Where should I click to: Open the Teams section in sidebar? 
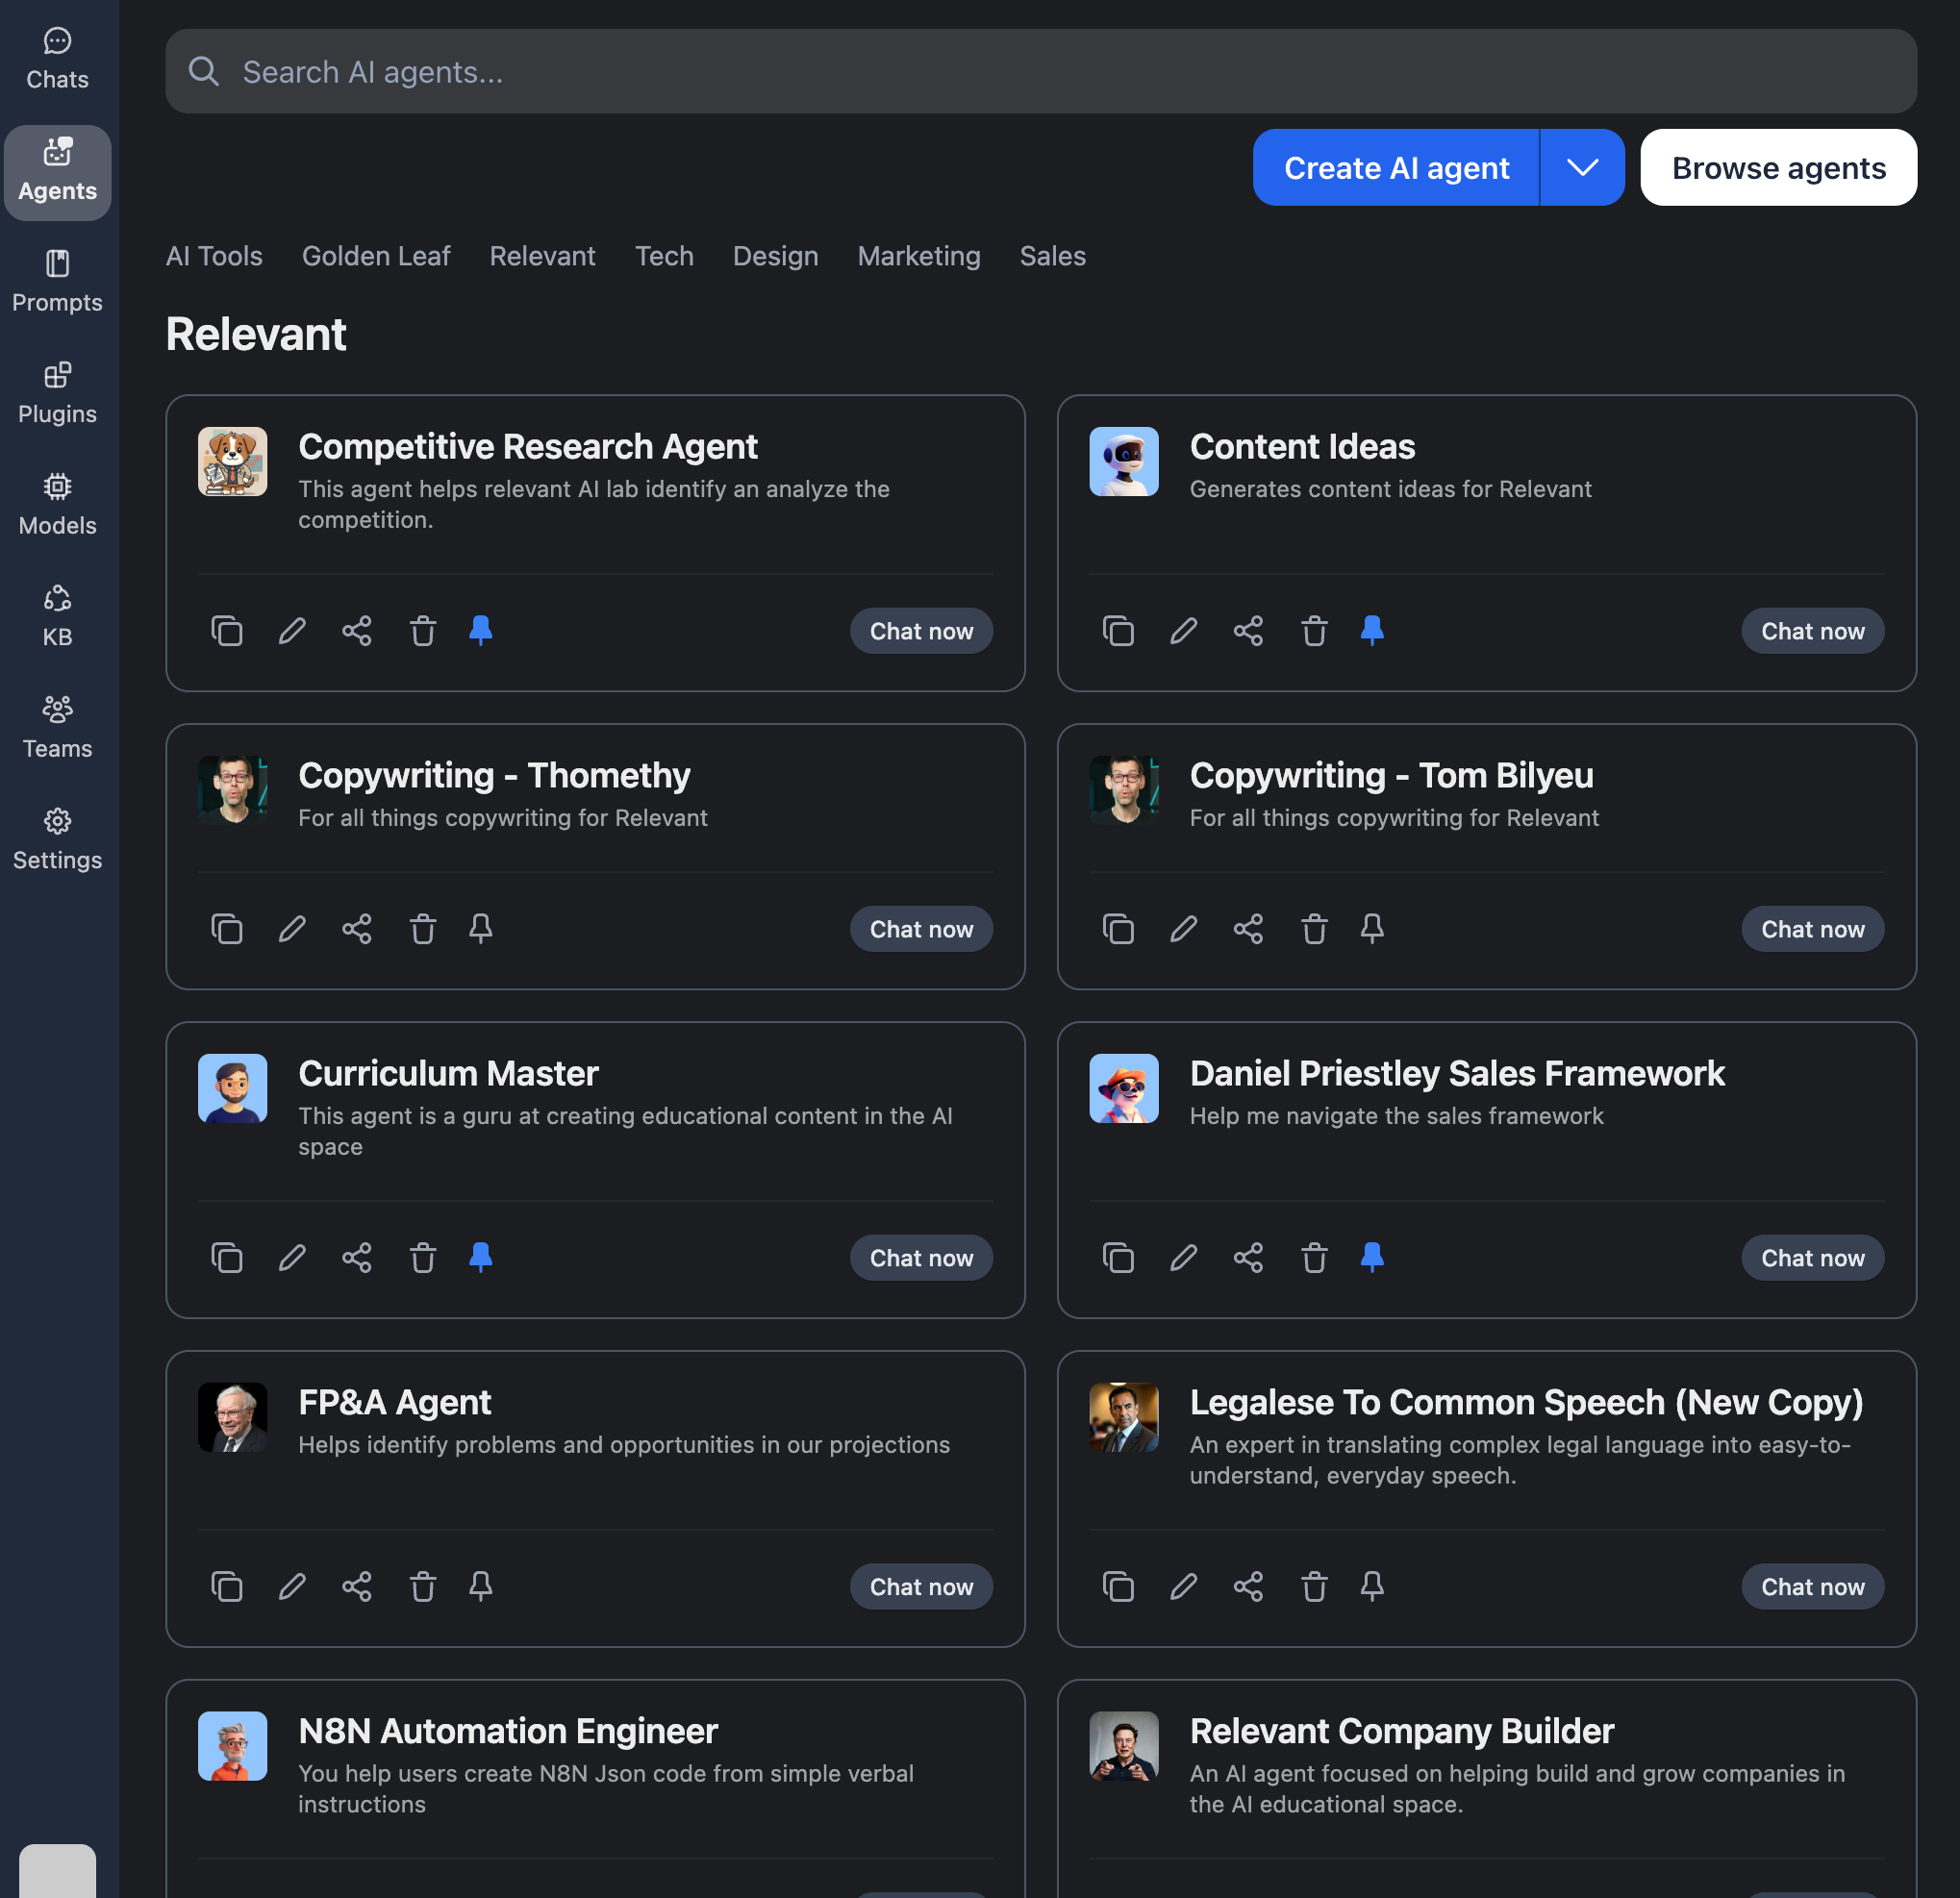57,728
